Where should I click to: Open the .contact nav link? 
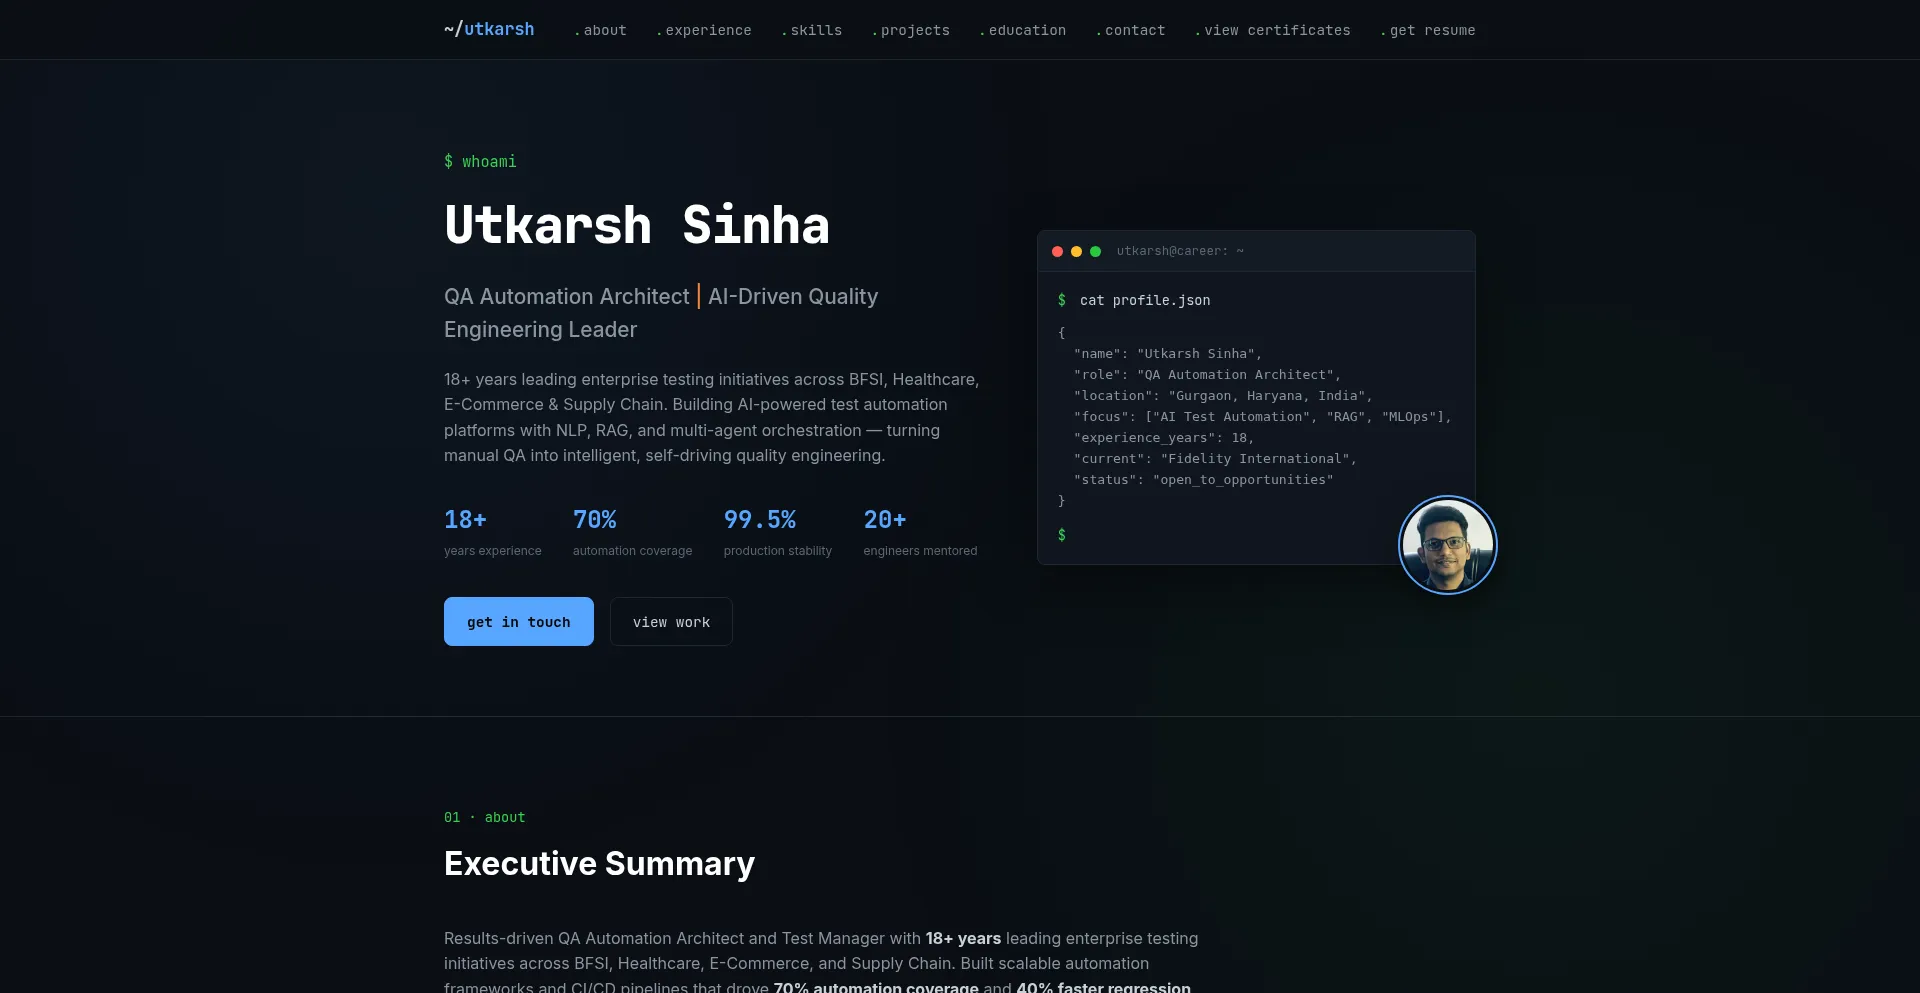tap(1130, 31)
